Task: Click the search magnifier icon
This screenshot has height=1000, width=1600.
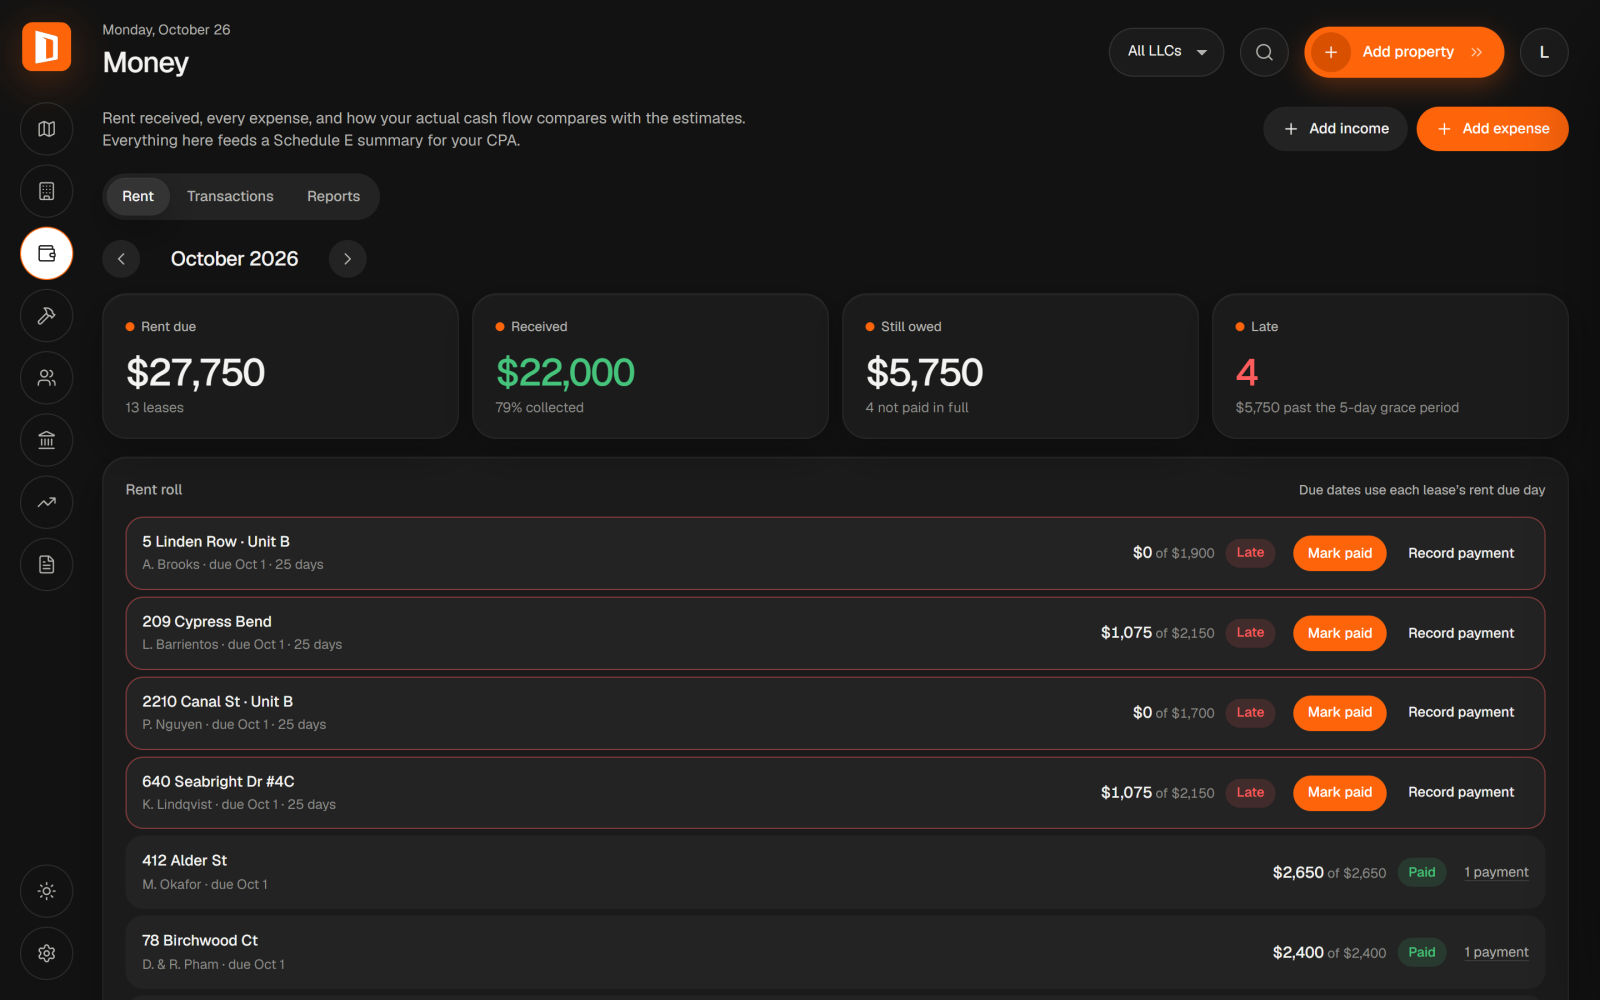Action: pos(1264,52)
